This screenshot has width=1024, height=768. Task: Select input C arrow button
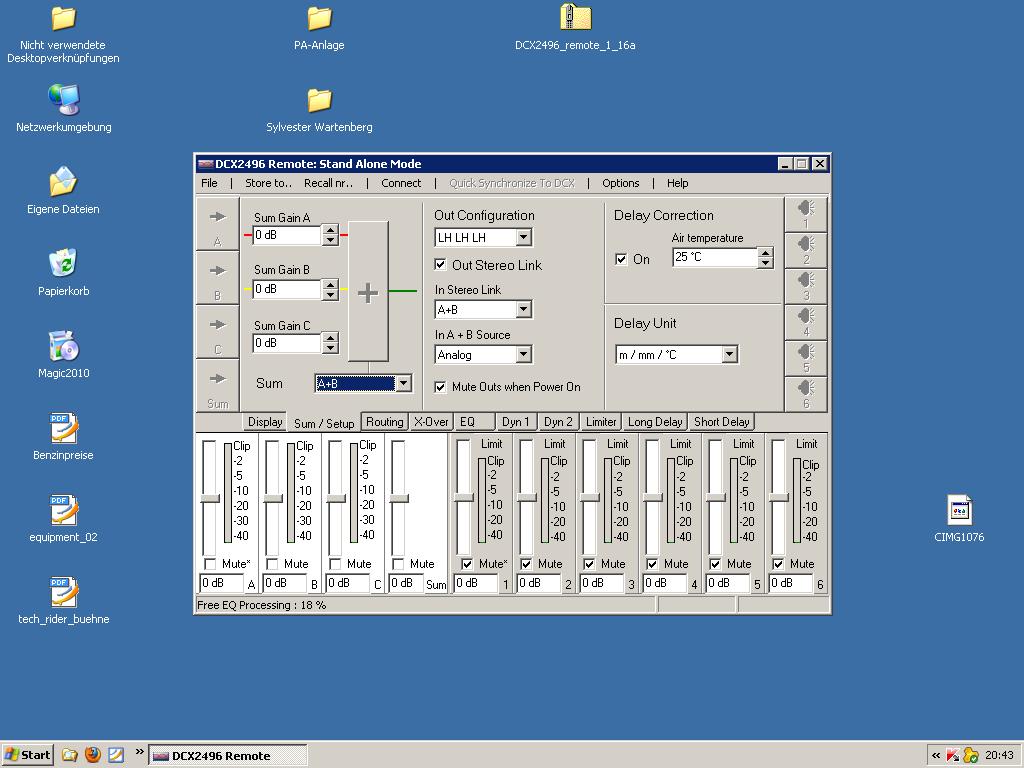point(217,332)
